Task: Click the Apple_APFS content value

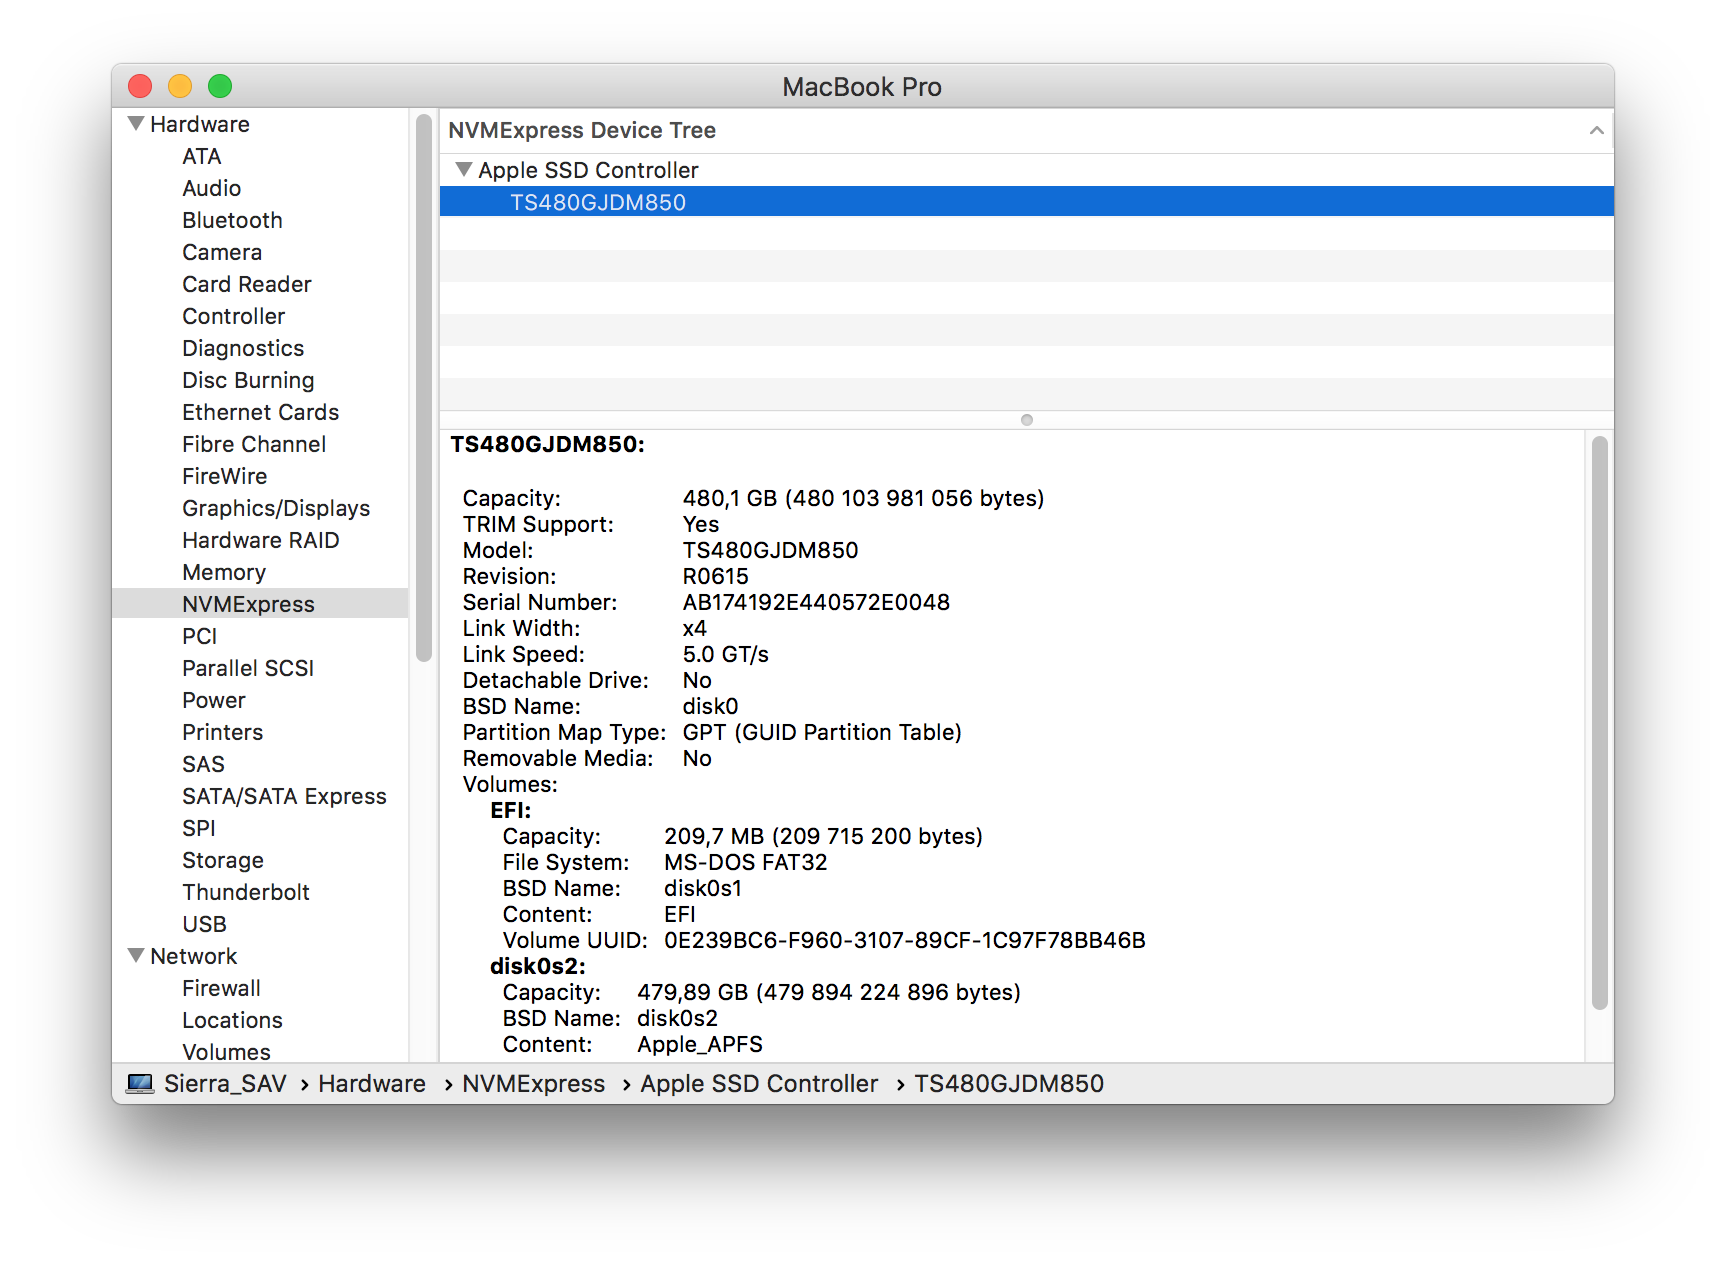Action: [x=700, y=1045]
